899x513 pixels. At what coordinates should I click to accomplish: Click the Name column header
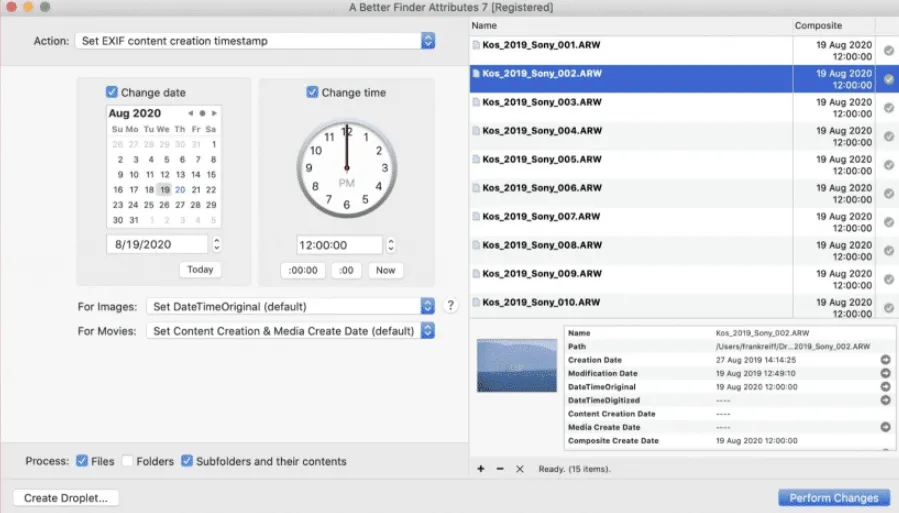pos(631,25)
